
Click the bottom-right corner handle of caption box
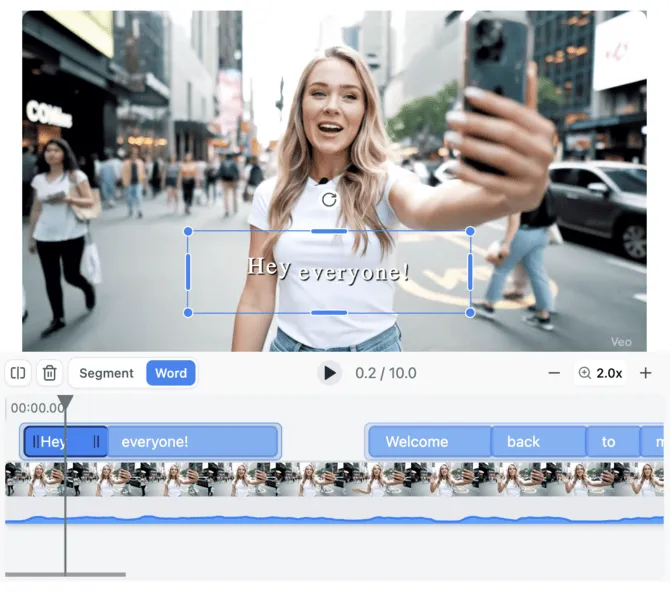pyautogui.click(x=470, y=313)
